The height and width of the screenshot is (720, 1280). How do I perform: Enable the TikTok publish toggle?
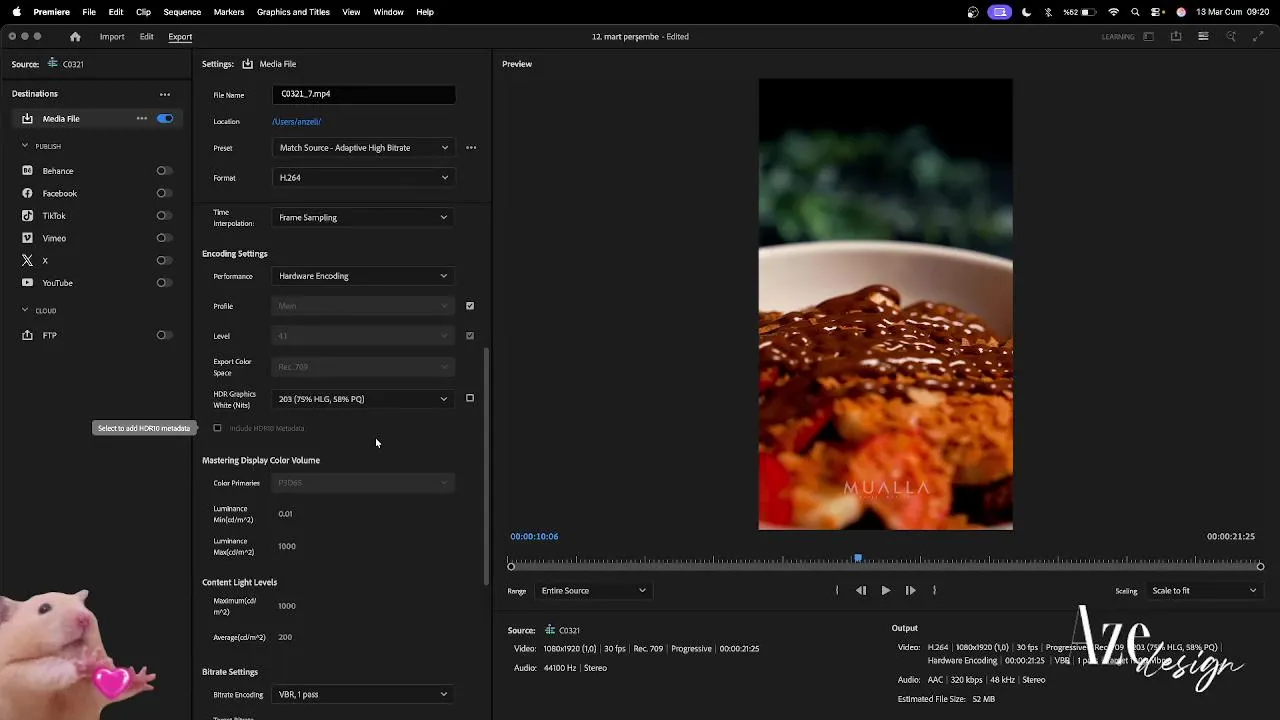click(x=164, y=216)
